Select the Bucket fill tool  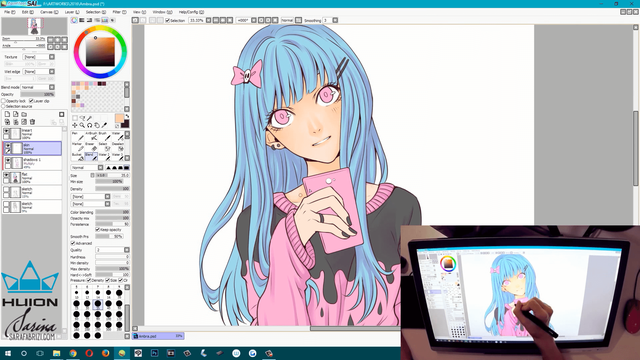77,157
